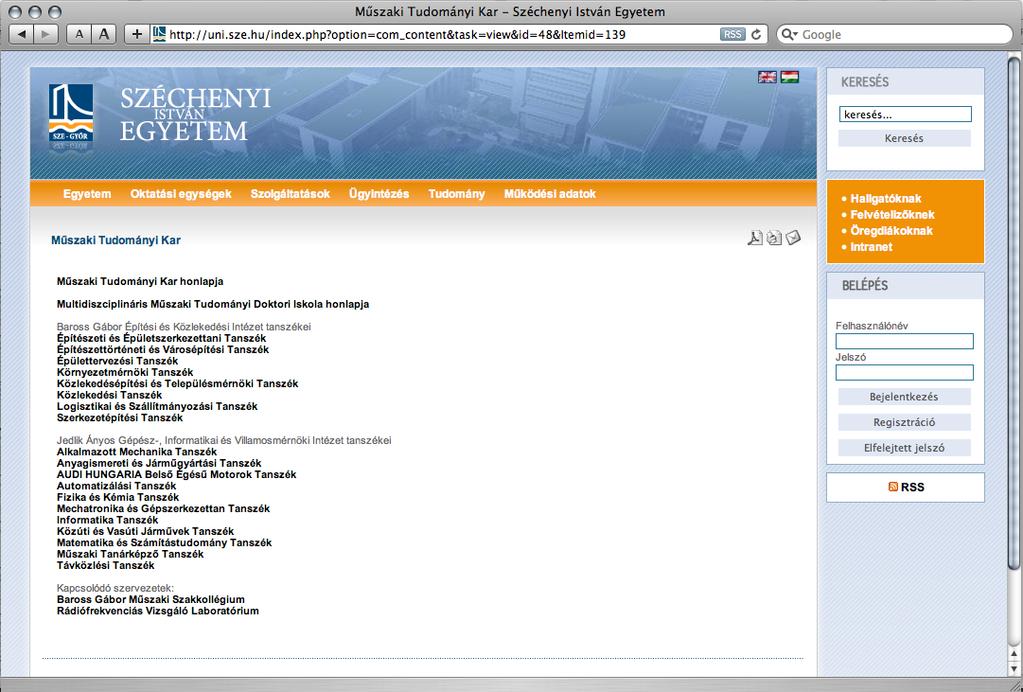Open Informatika Tanszék link
The height and width of the screenshot is (692, 1023).
(x=107, y=520)
